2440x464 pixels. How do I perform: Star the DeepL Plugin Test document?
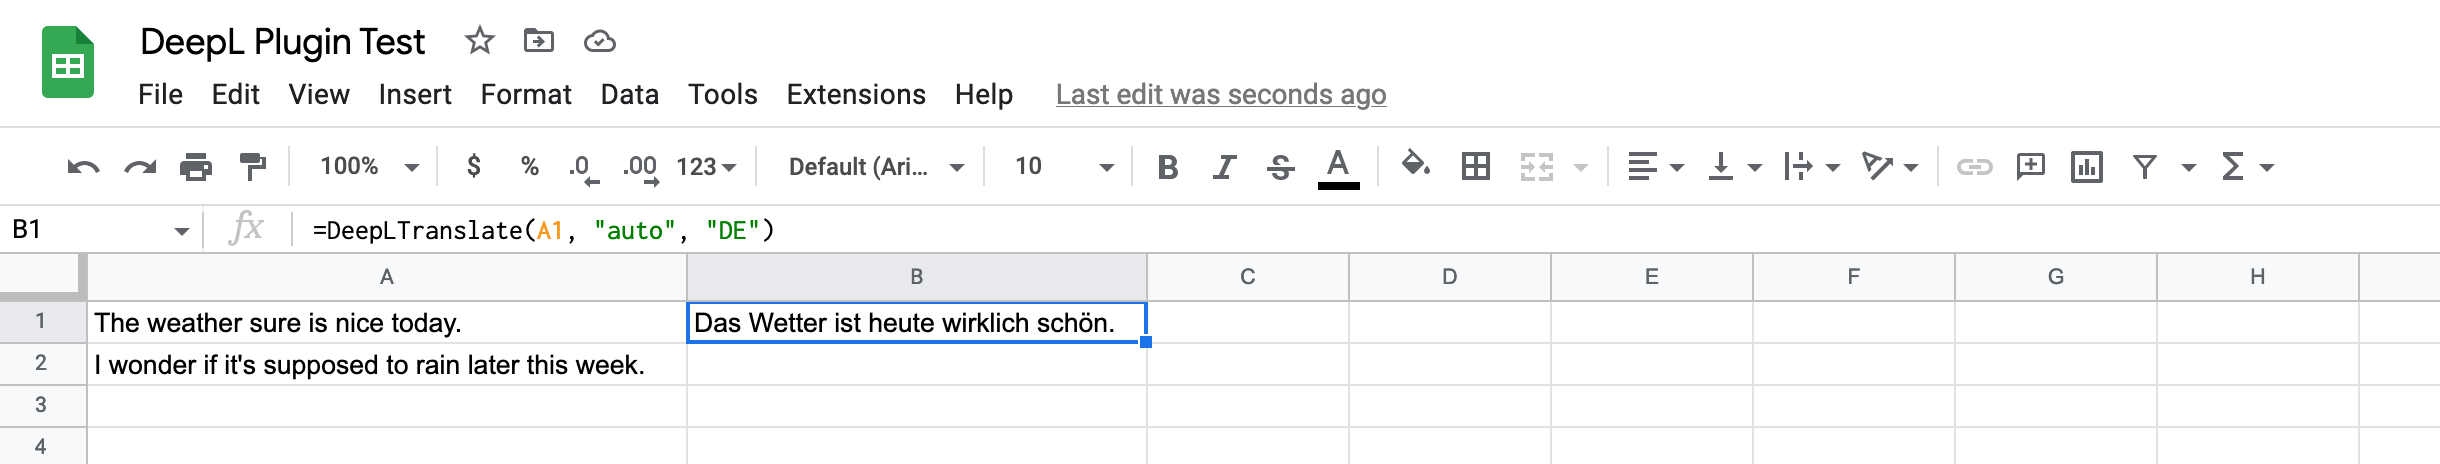click(x=480, y=41)
